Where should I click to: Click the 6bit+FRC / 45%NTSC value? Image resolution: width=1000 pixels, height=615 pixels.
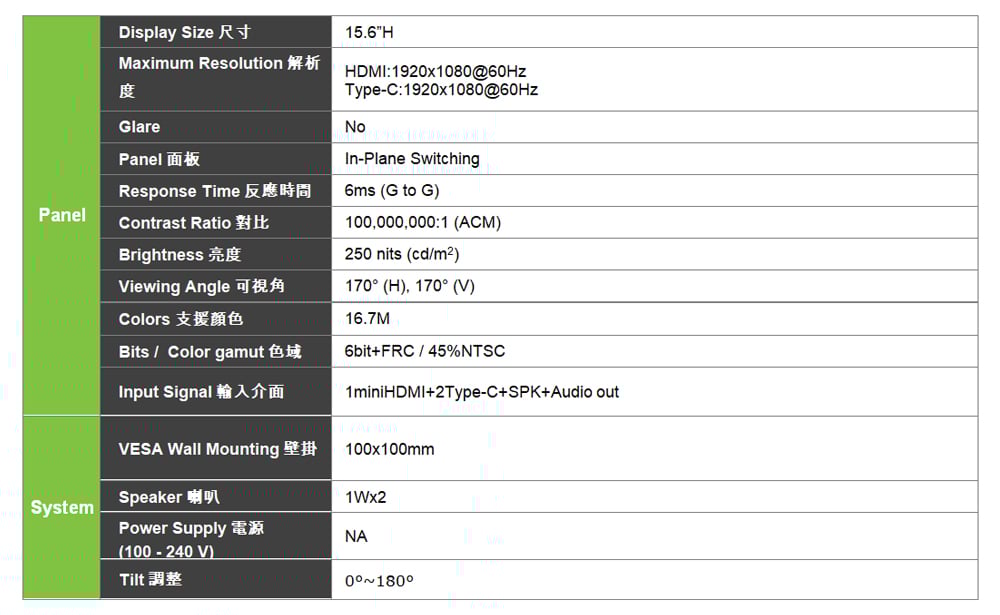click(425, 351)
